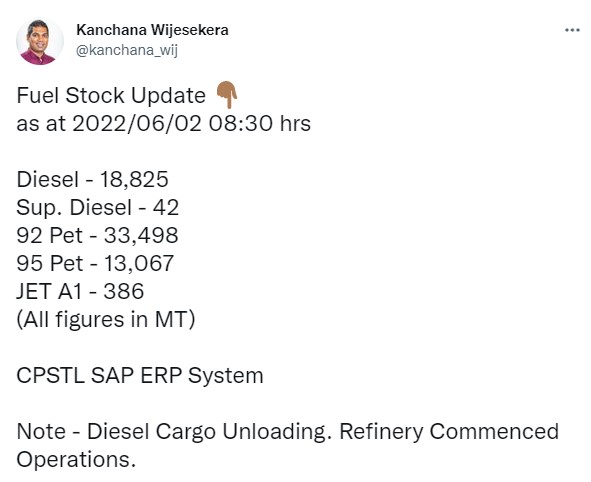Click Kanchana Wijesekera's profile picture

point(40,41)
